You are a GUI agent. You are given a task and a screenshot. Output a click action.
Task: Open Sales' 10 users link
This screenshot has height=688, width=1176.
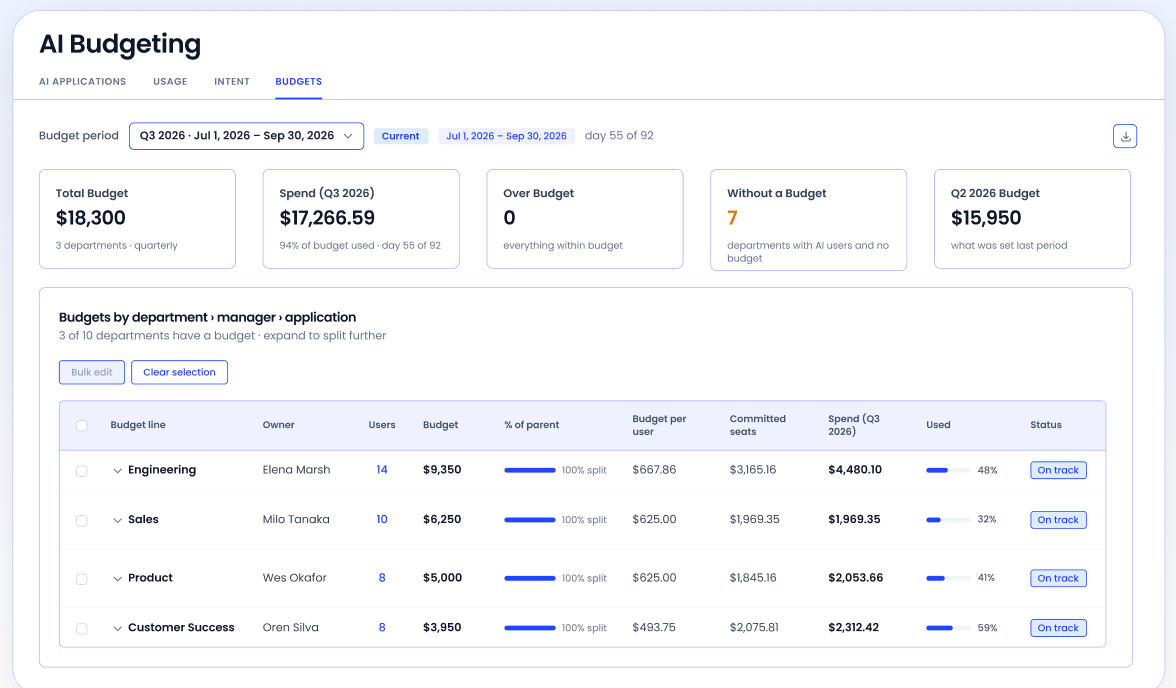pyautogui.click(x=382, y=519)
